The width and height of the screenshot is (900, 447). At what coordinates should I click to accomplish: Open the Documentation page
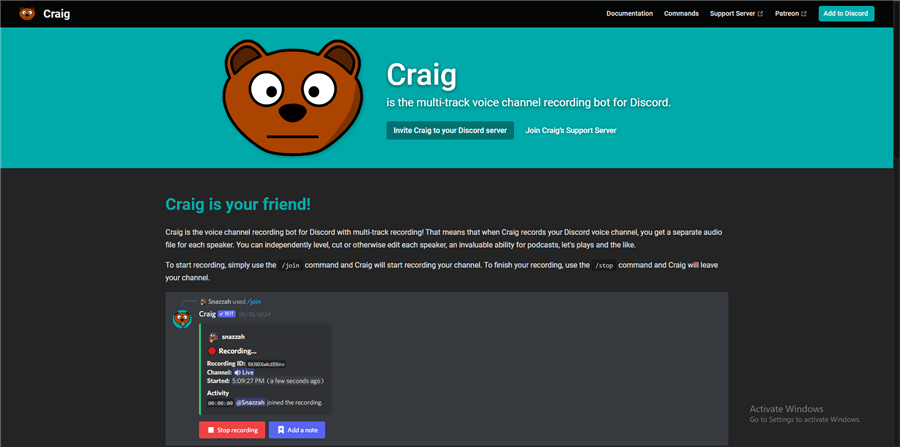630,14
